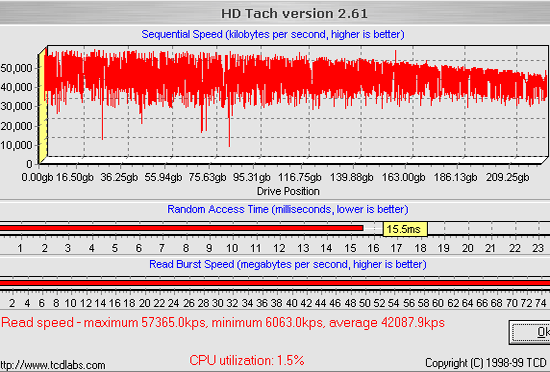Click the 75.63gb drive position label
The width and height of the screenshot is (550, 372).
[x=207, y=177]
